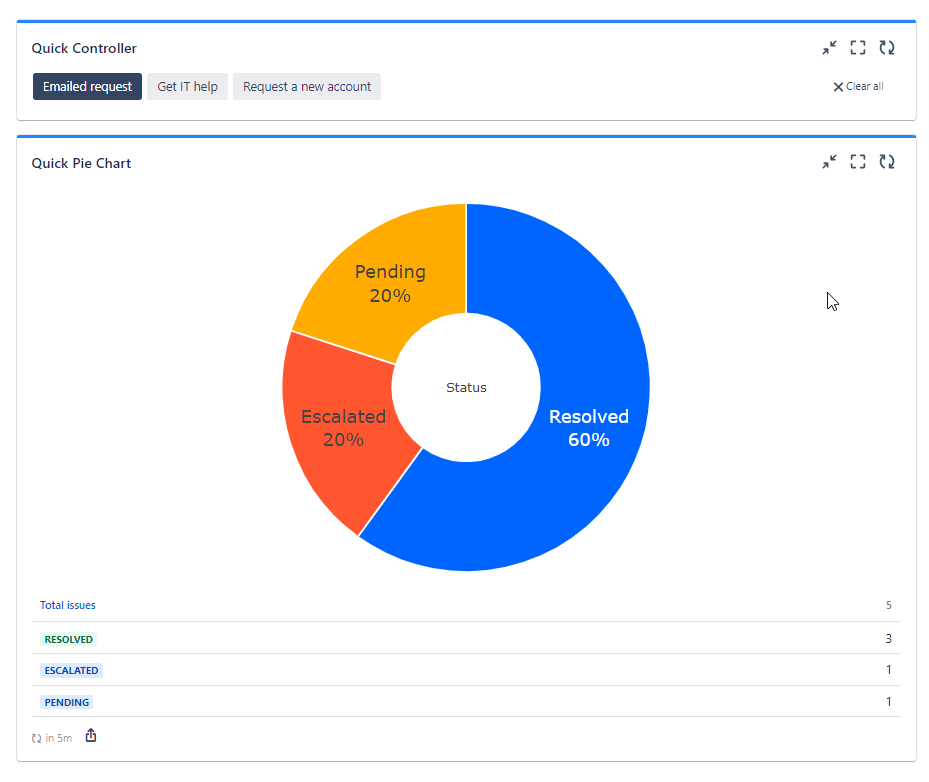The height and width of the screenshot is (782, 929).
Task: Open the export icon below the chart
Action: [x=90, y=735]
